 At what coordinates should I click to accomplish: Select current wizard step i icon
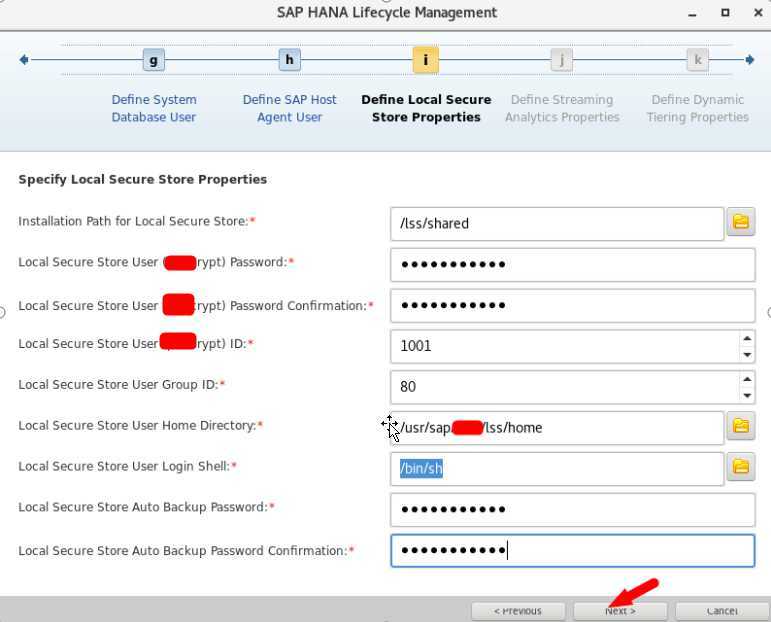tap(425, 60)
